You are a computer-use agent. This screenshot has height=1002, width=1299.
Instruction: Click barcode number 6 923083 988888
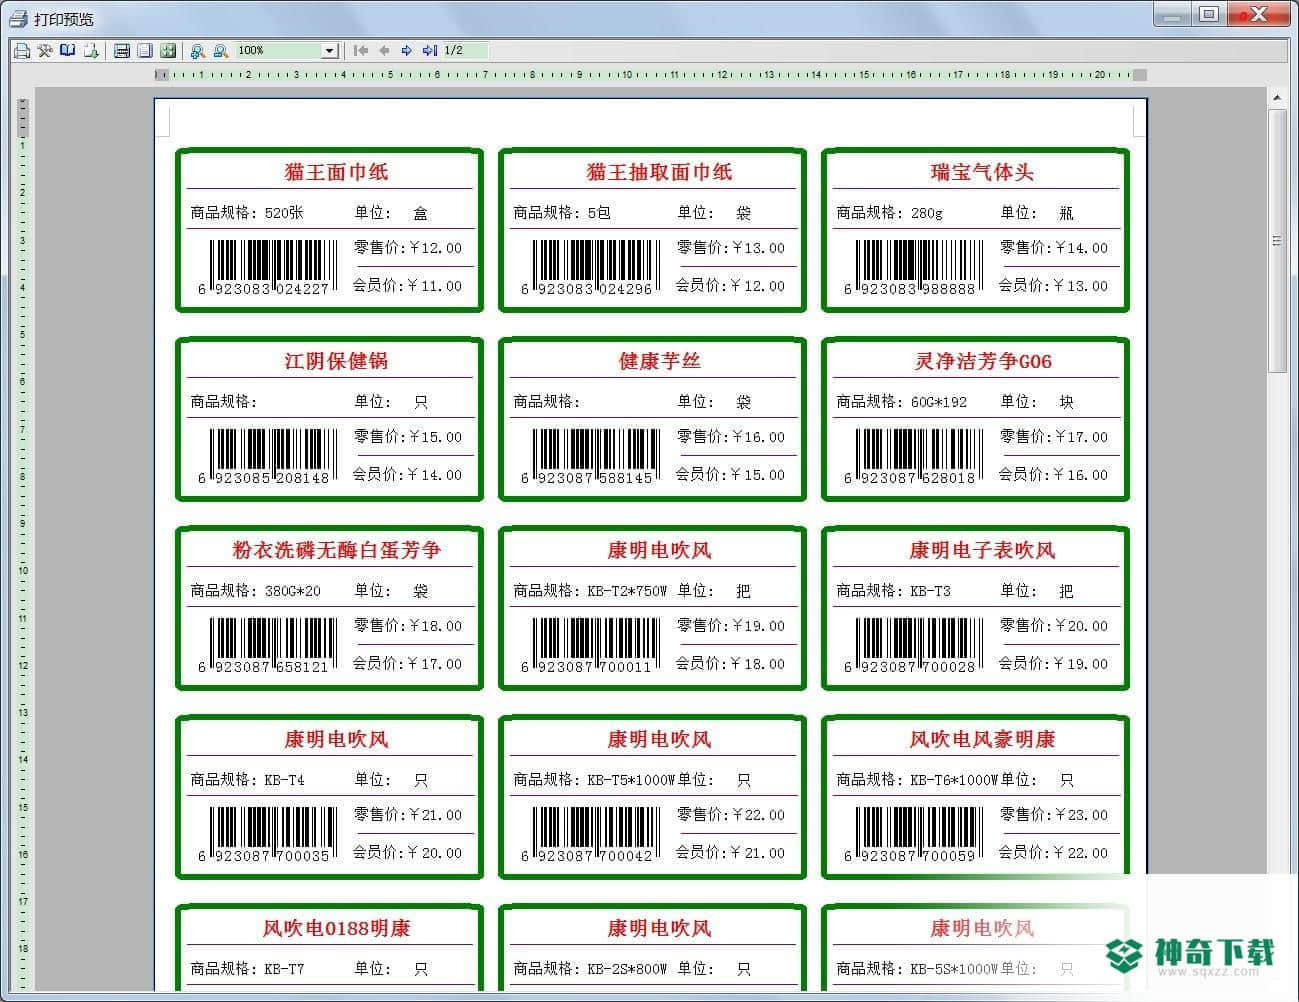(909, 289)
